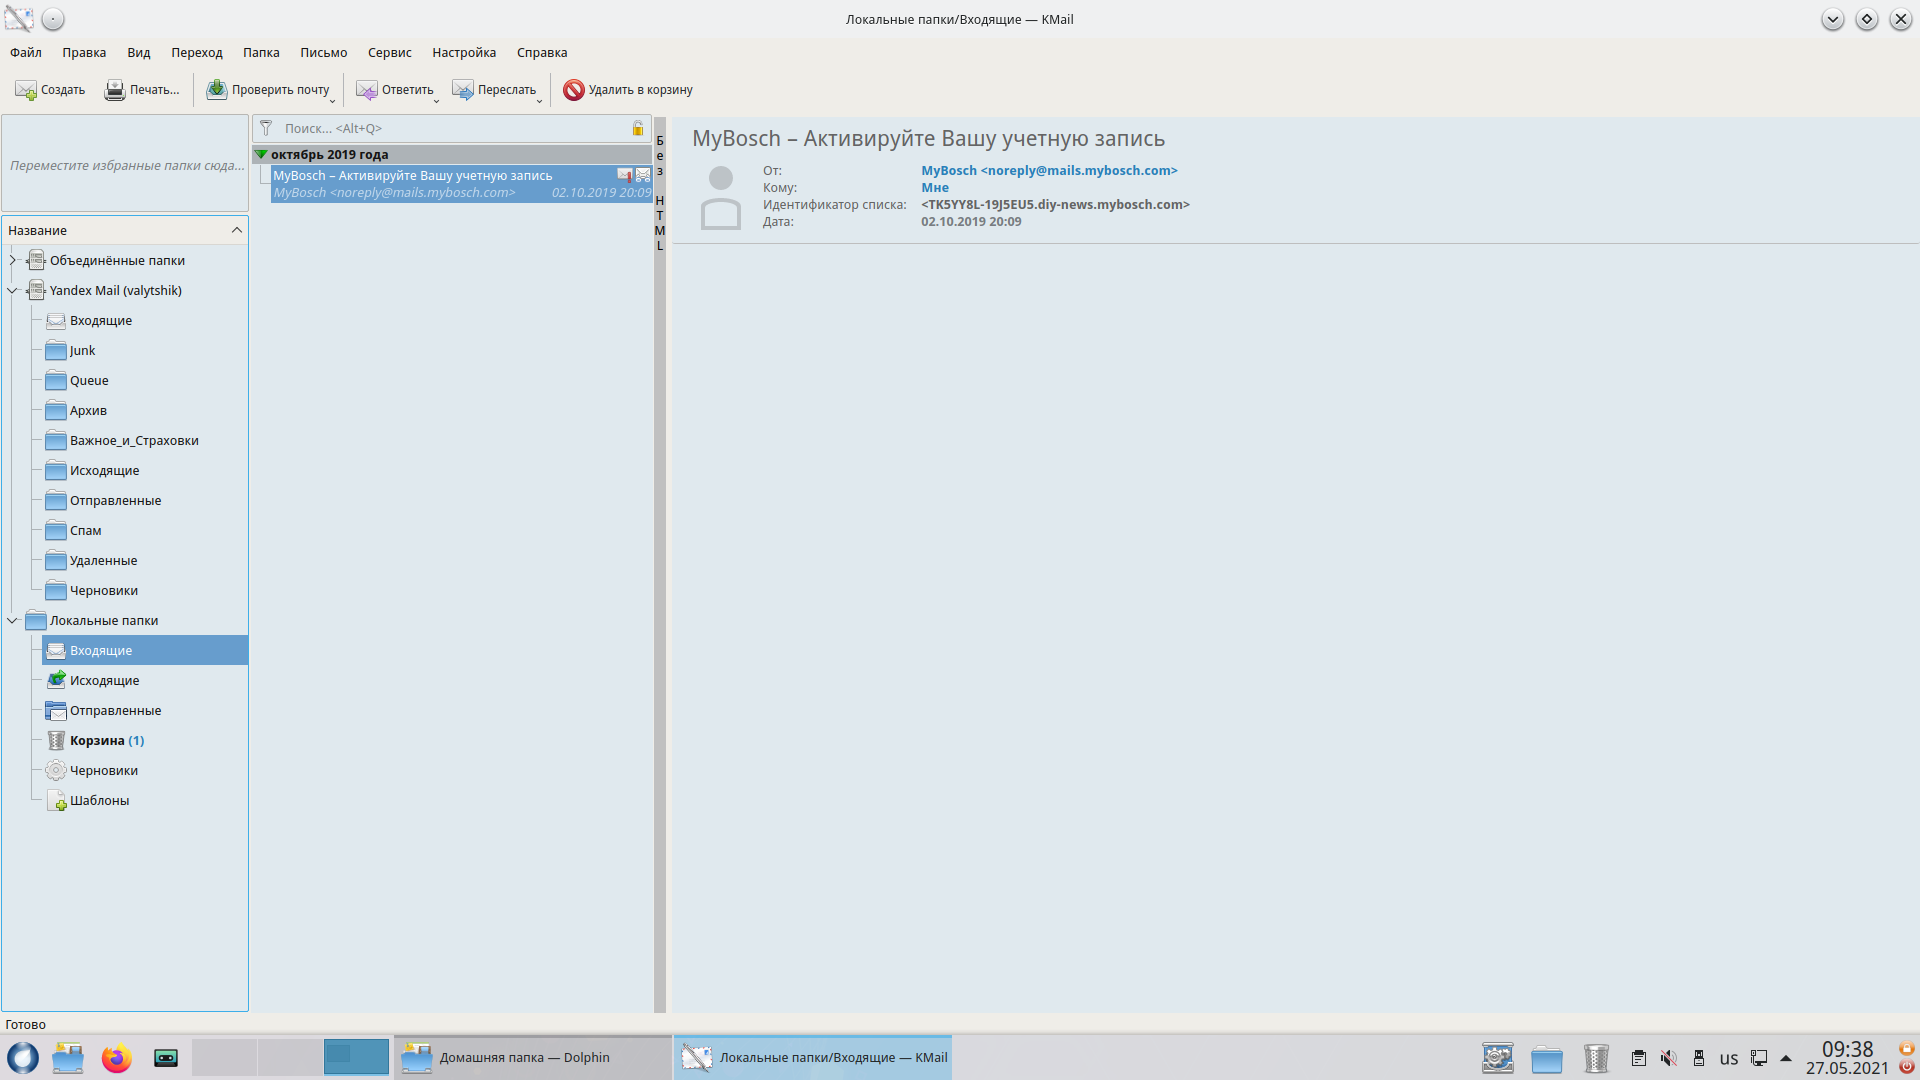
Task: Collapse the октябрь 2019 года message group
Action: click(x=261, y=155)
